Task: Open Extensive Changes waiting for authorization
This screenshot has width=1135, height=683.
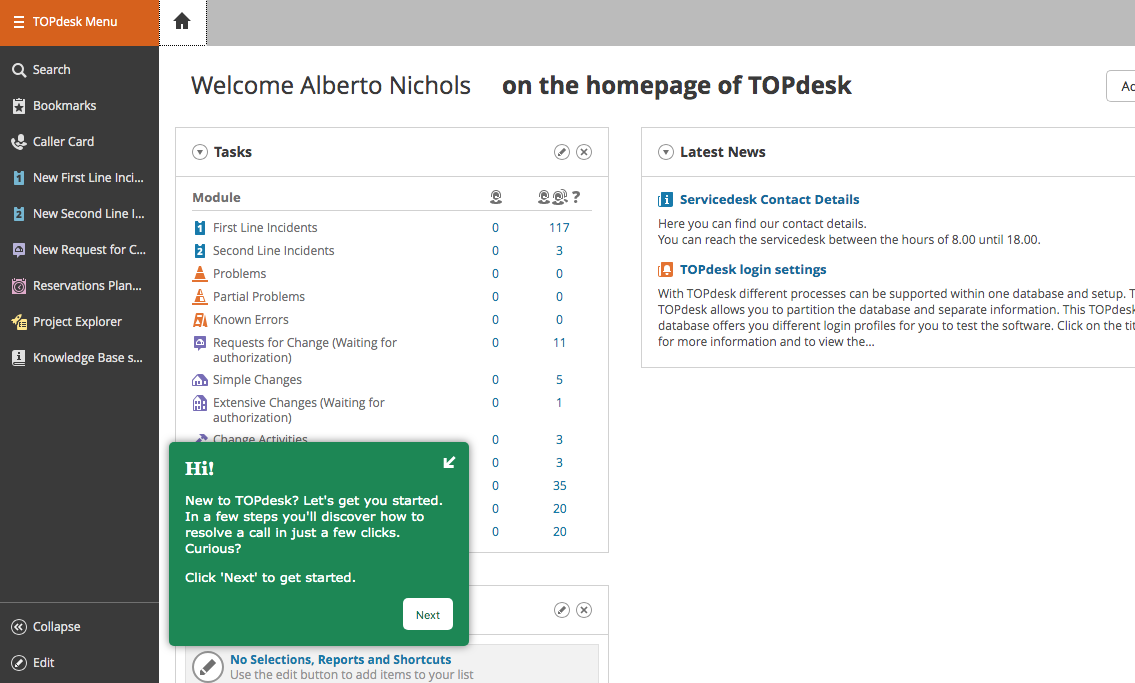Action: tap(299, 410)
